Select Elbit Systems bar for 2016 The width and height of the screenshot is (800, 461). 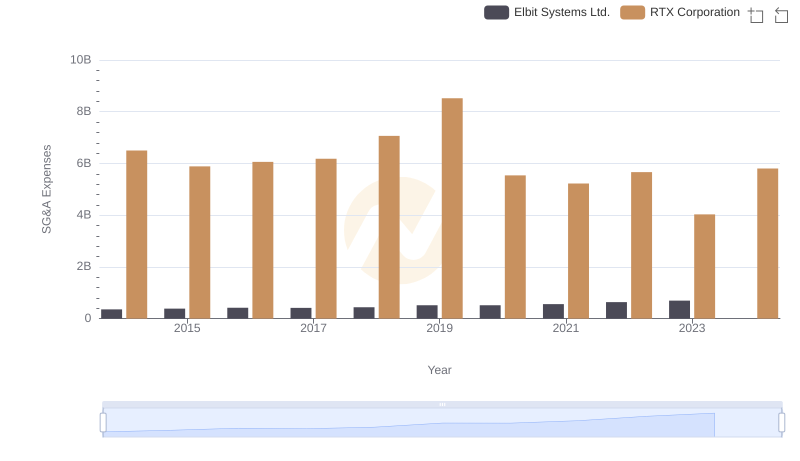238,313
